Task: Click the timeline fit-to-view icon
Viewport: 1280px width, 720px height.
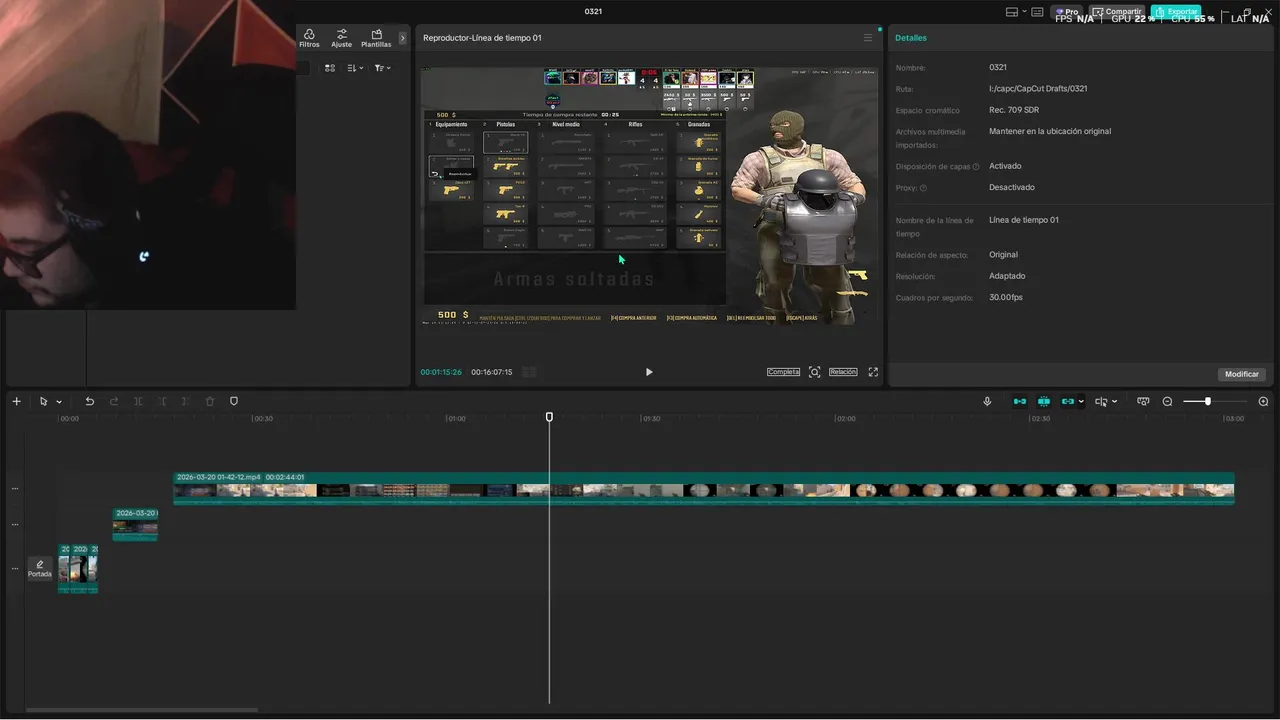Action: [1143, 401]
